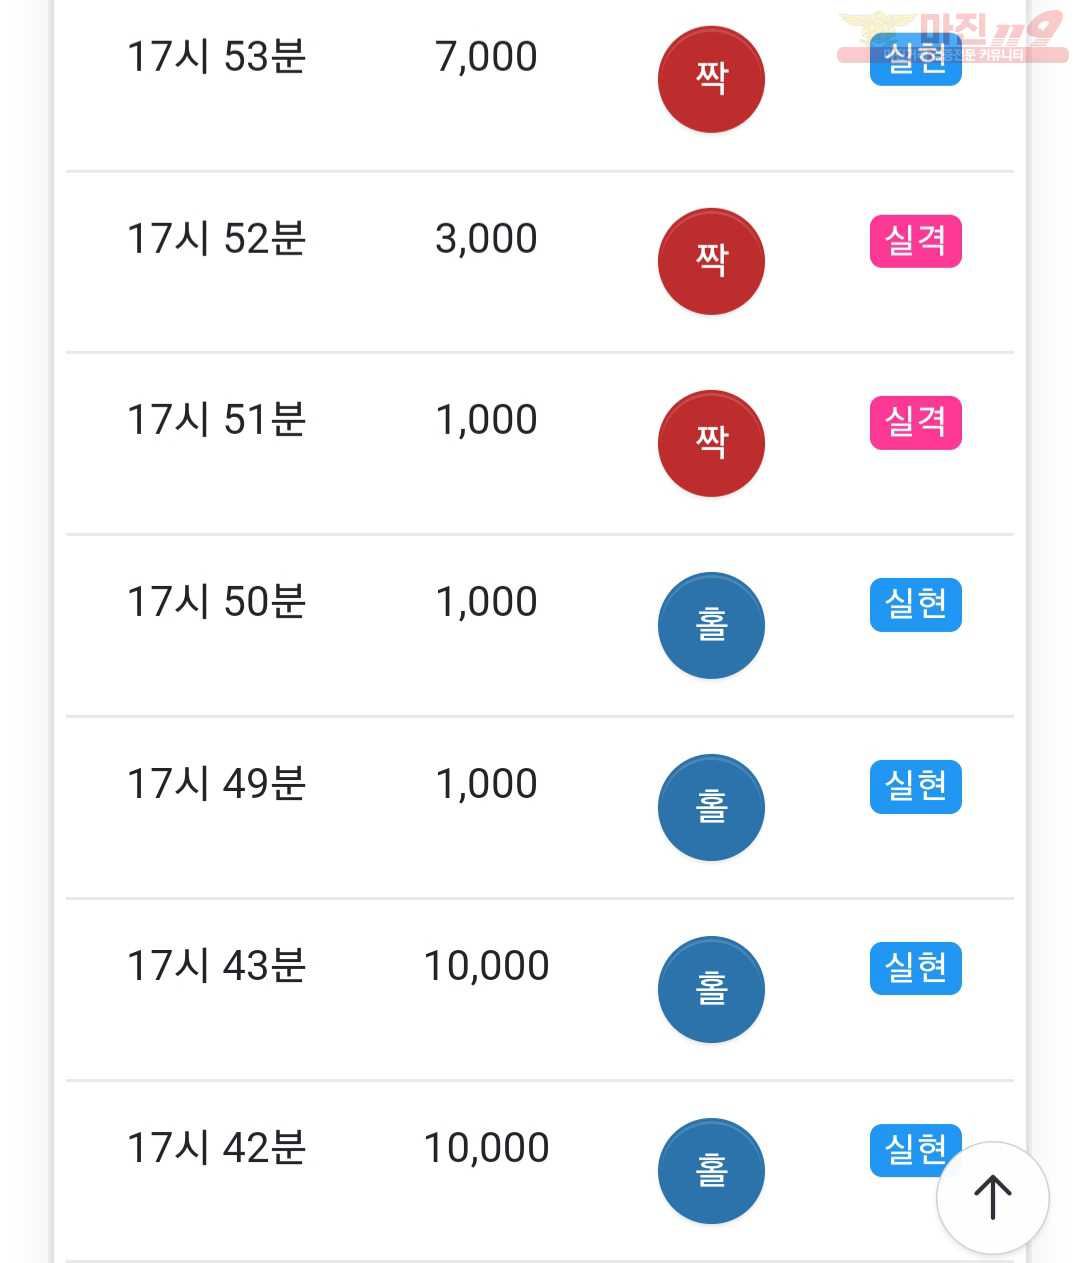Select the 3,000 amount value
This screenshot has width=1080, height=1263.
pos(486,240)
